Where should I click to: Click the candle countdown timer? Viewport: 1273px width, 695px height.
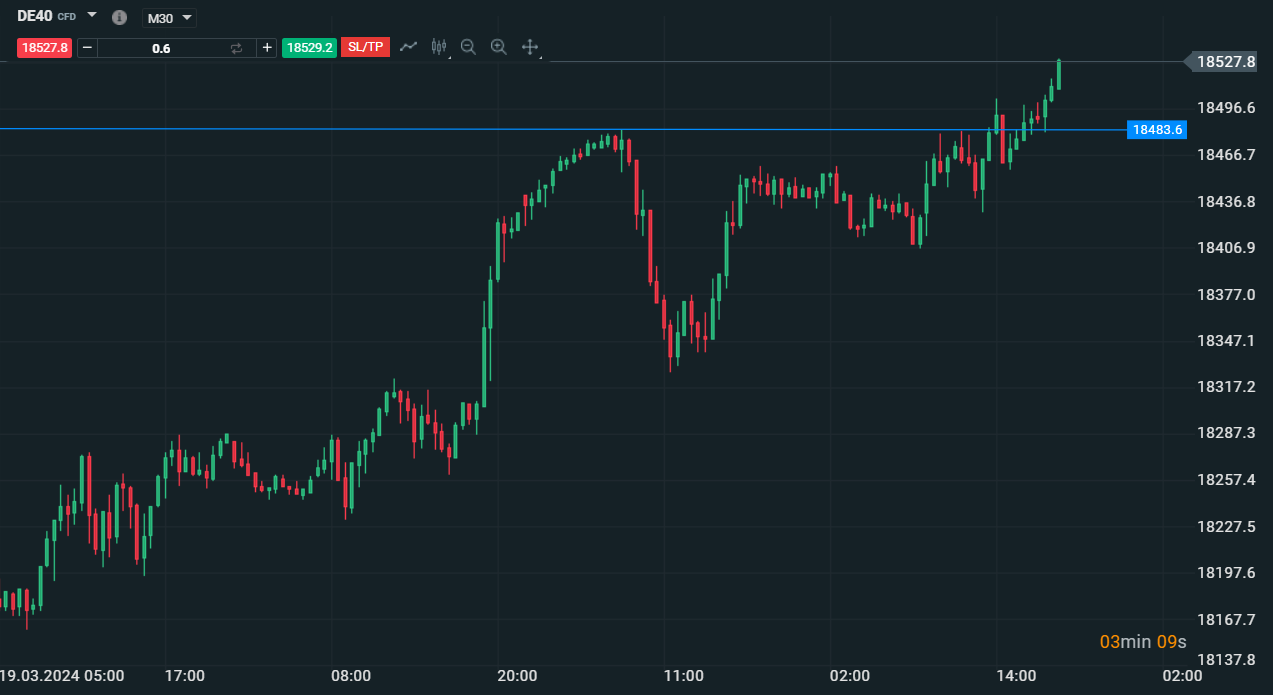point(1142,642)
